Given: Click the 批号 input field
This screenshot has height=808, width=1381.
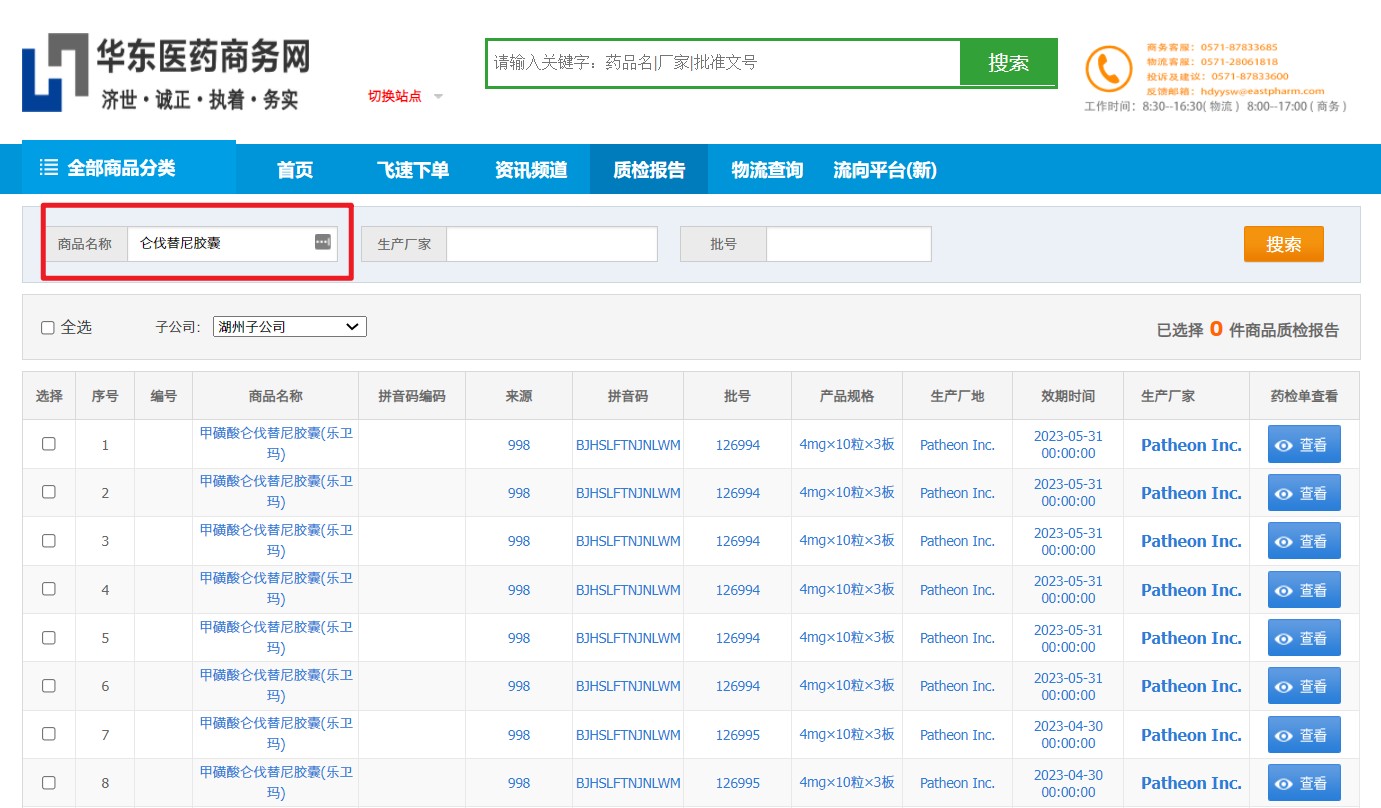Looking at the screenshot, I should point(849,244).
